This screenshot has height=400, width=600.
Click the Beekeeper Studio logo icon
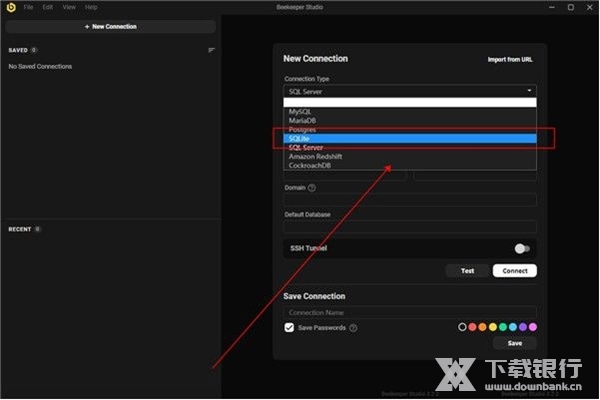coord(11,7)
